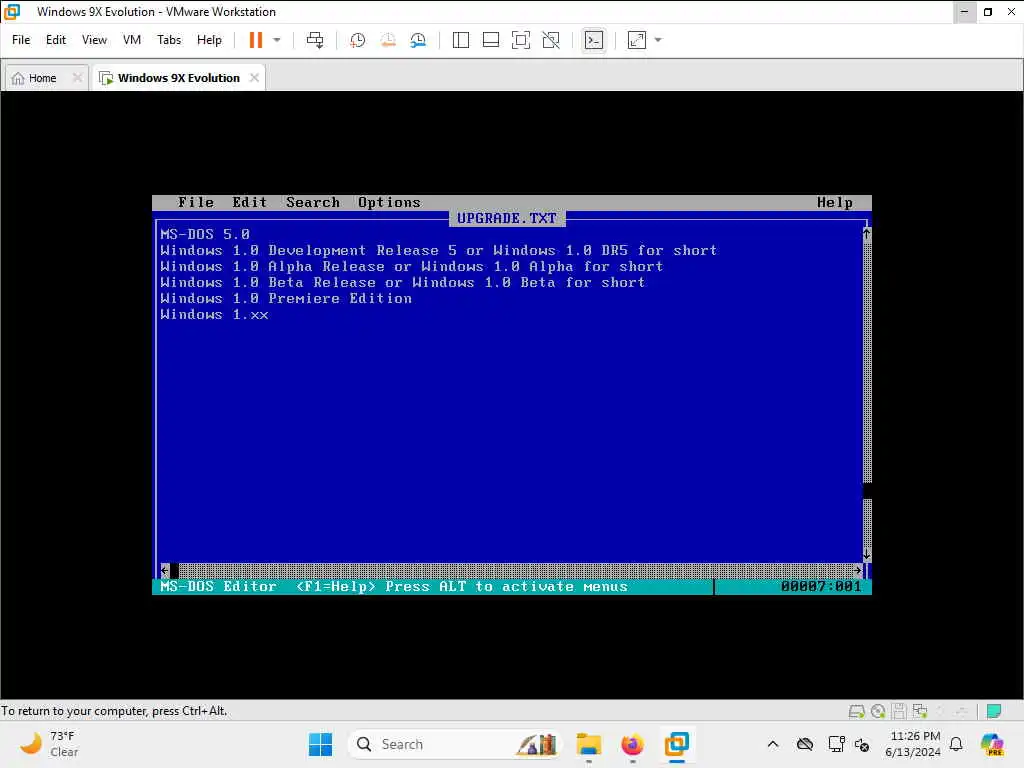
Task: Click the 'Windows 1.0 Beta Release' line
Action: click(x=402, y=282)
